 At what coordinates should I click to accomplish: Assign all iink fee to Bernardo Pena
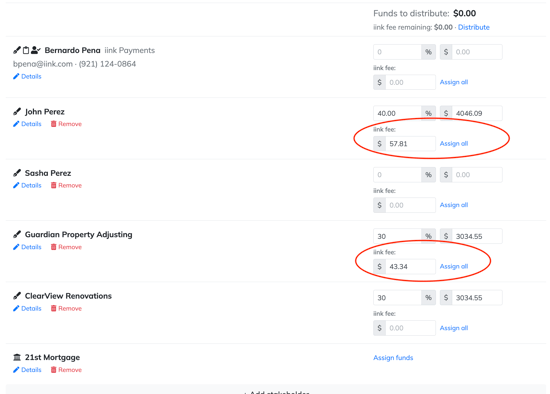tap(454, 82)
